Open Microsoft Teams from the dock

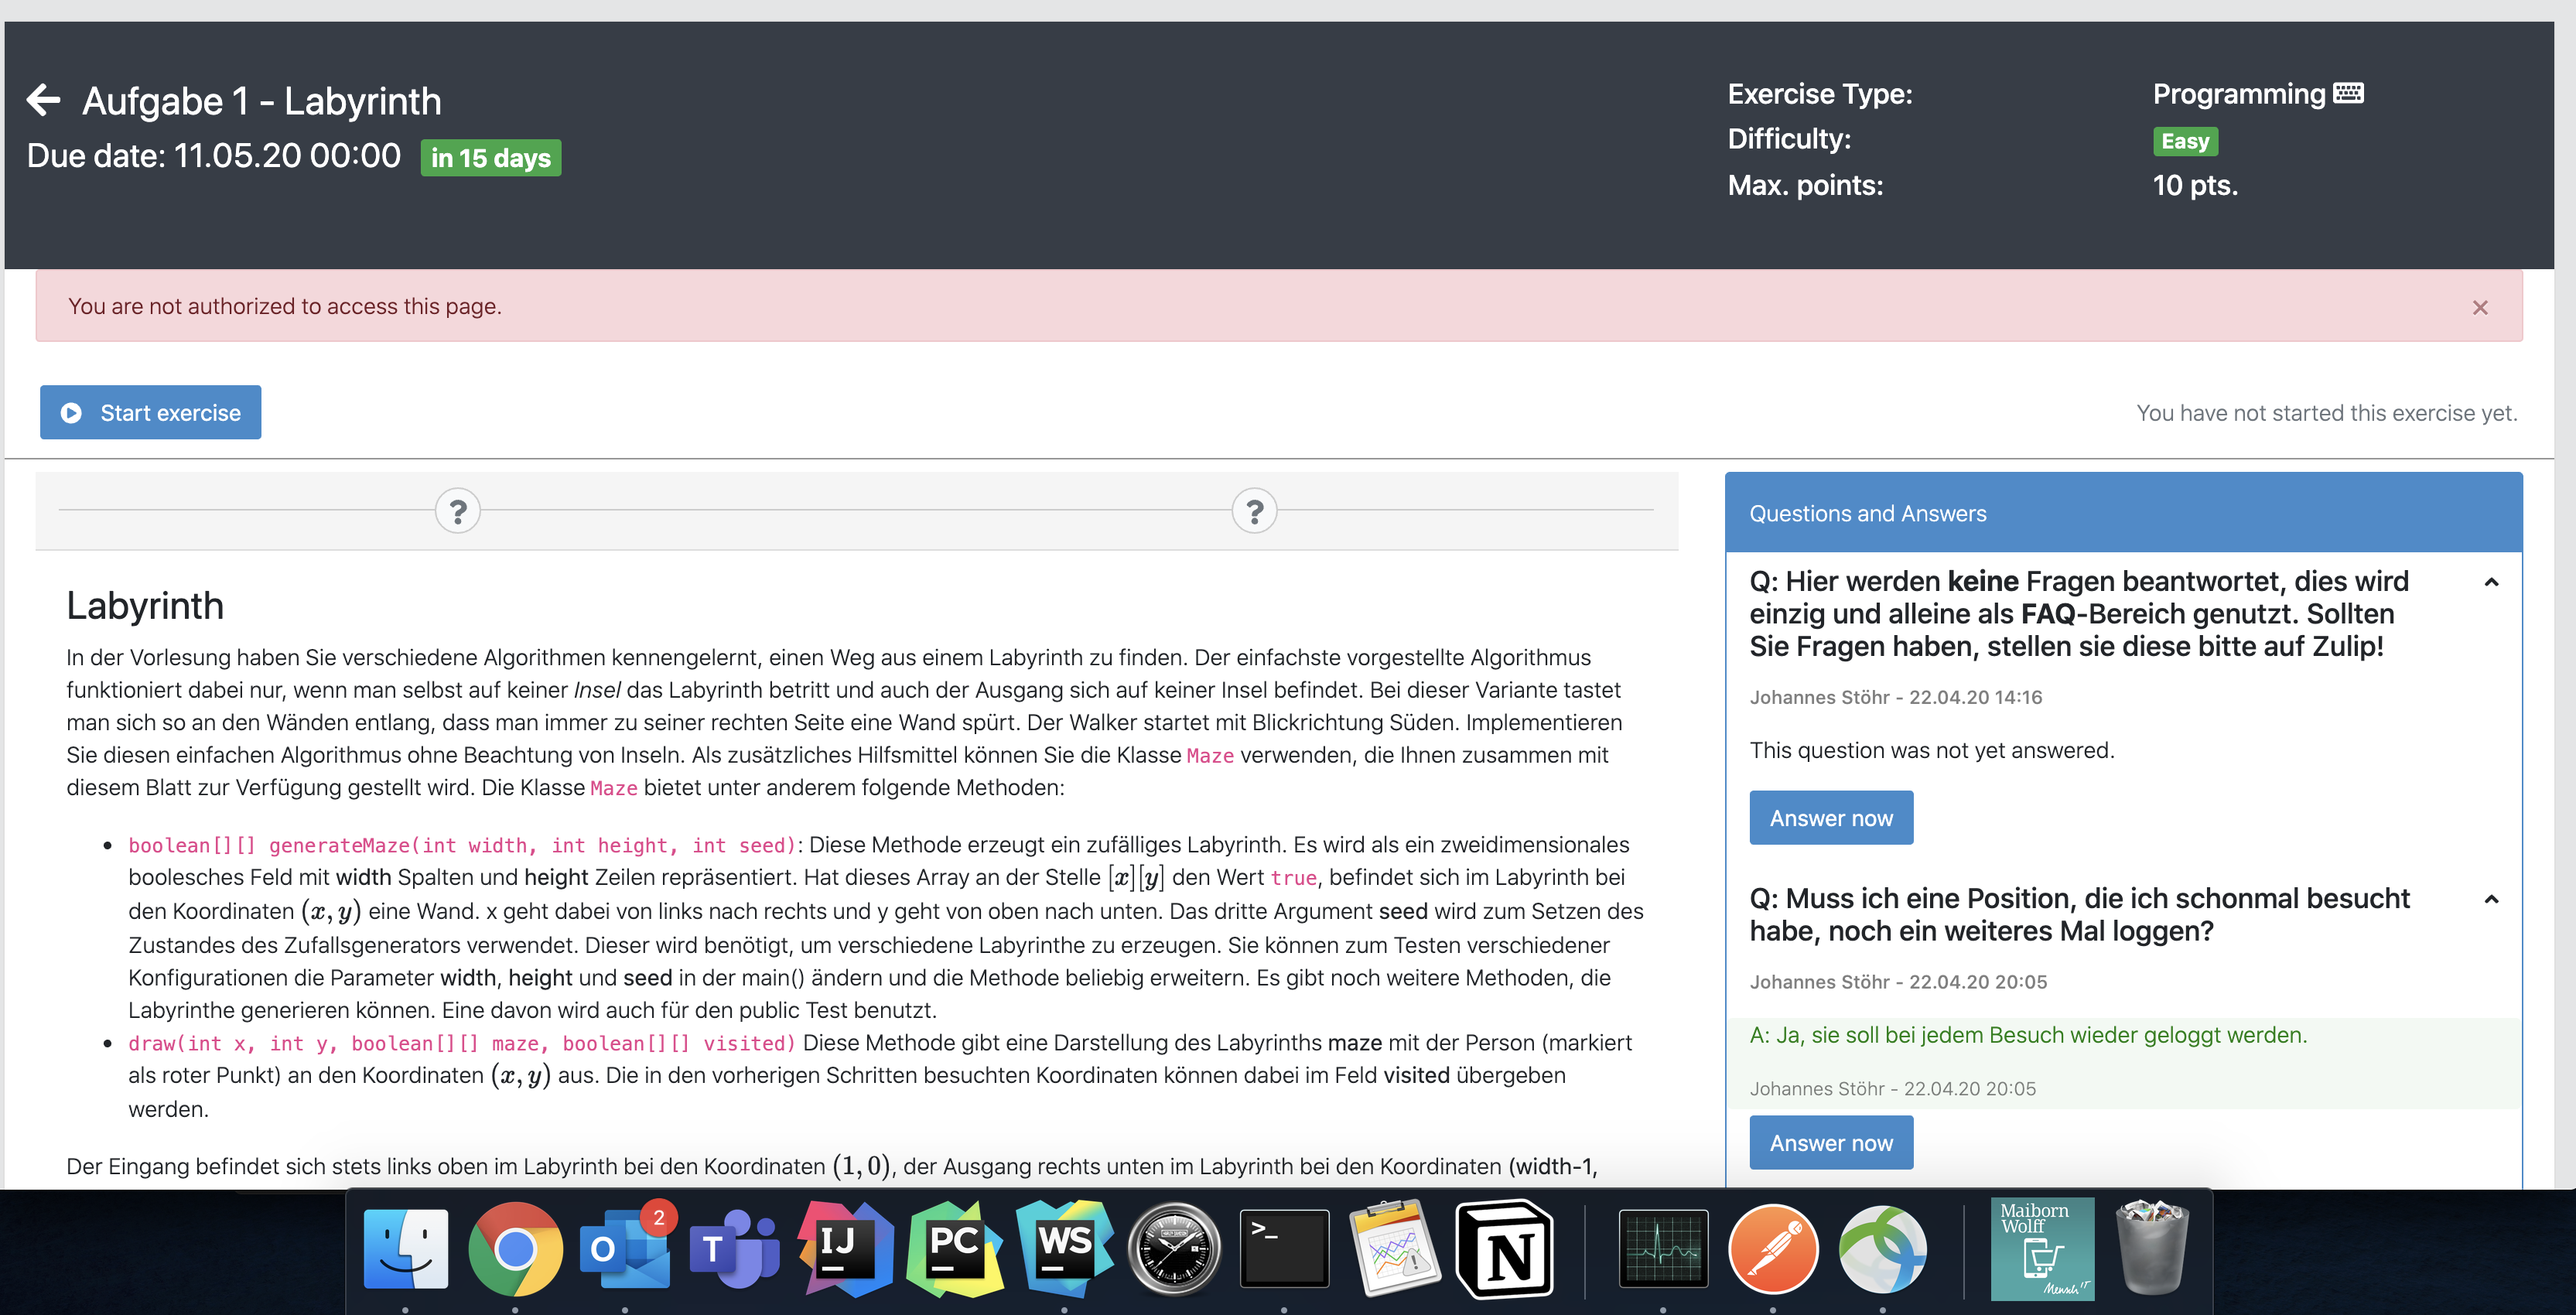click(734, 1249)
